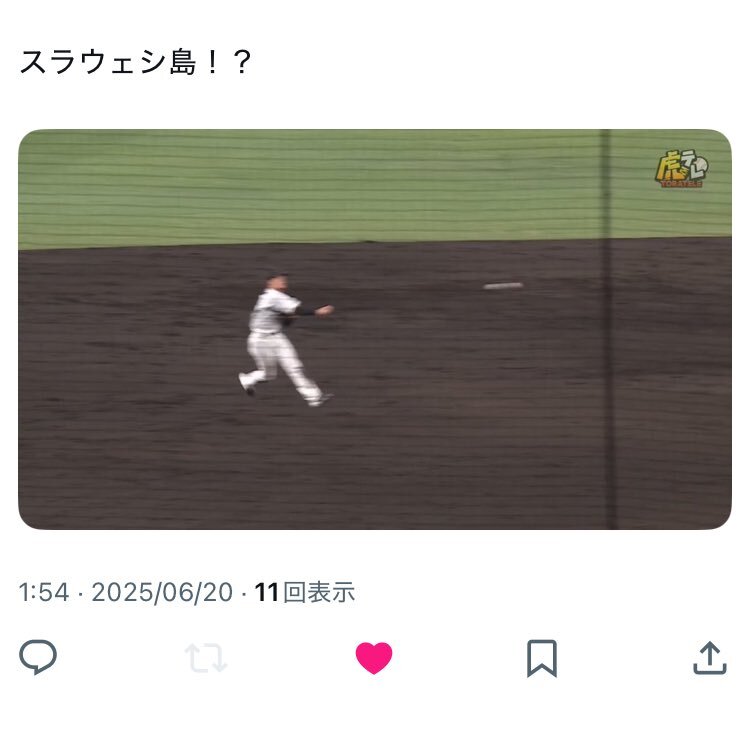Open the share upload arrow icon
This screenshot has width=749, height=749.
[710, 657]
